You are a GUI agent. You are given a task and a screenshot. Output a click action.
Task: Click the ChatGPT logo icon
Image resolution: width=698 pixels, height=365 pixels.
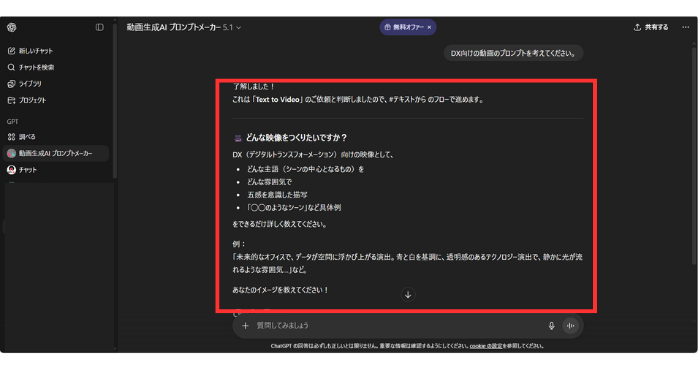coord(12,28)
